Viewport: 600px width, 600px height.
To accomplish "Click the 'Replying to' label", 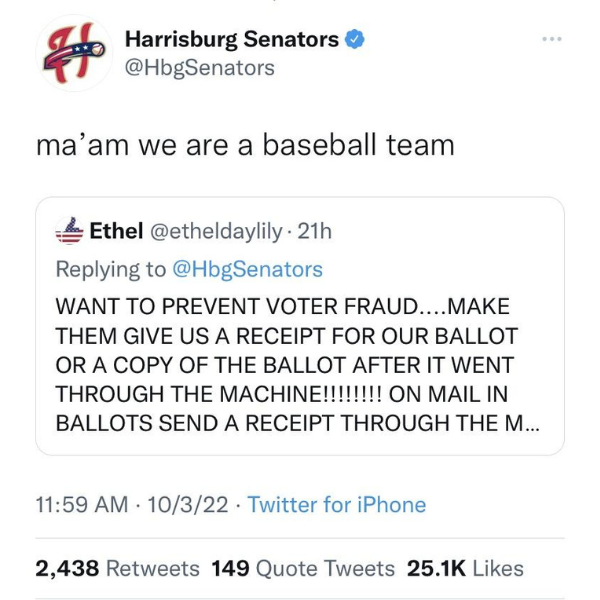I will (111, 269).
